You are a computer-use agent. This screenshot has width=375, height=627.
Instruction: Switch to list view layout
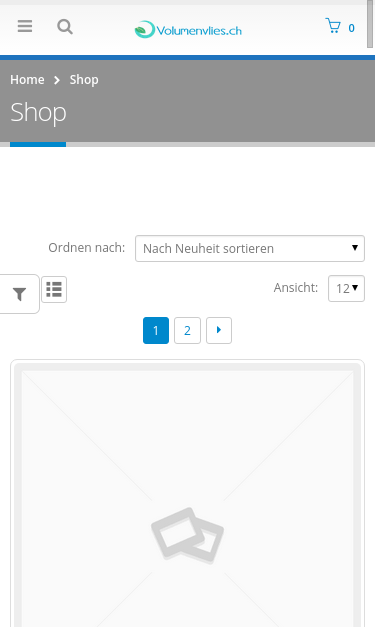click(54, 289)
